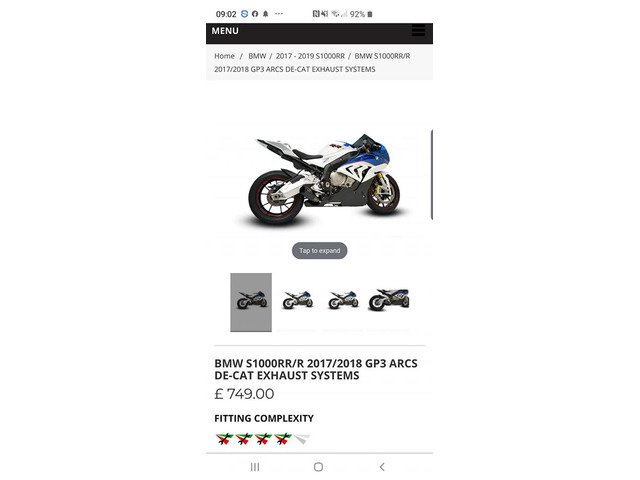Viewport: 640px width, 480px height.
Task: Tap Android home navigation button
Action: 319,467
